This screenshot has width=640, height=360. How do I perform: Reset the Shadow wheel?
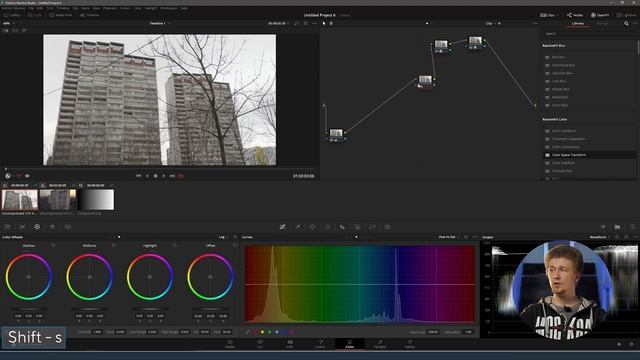click(x=53, y=246)
